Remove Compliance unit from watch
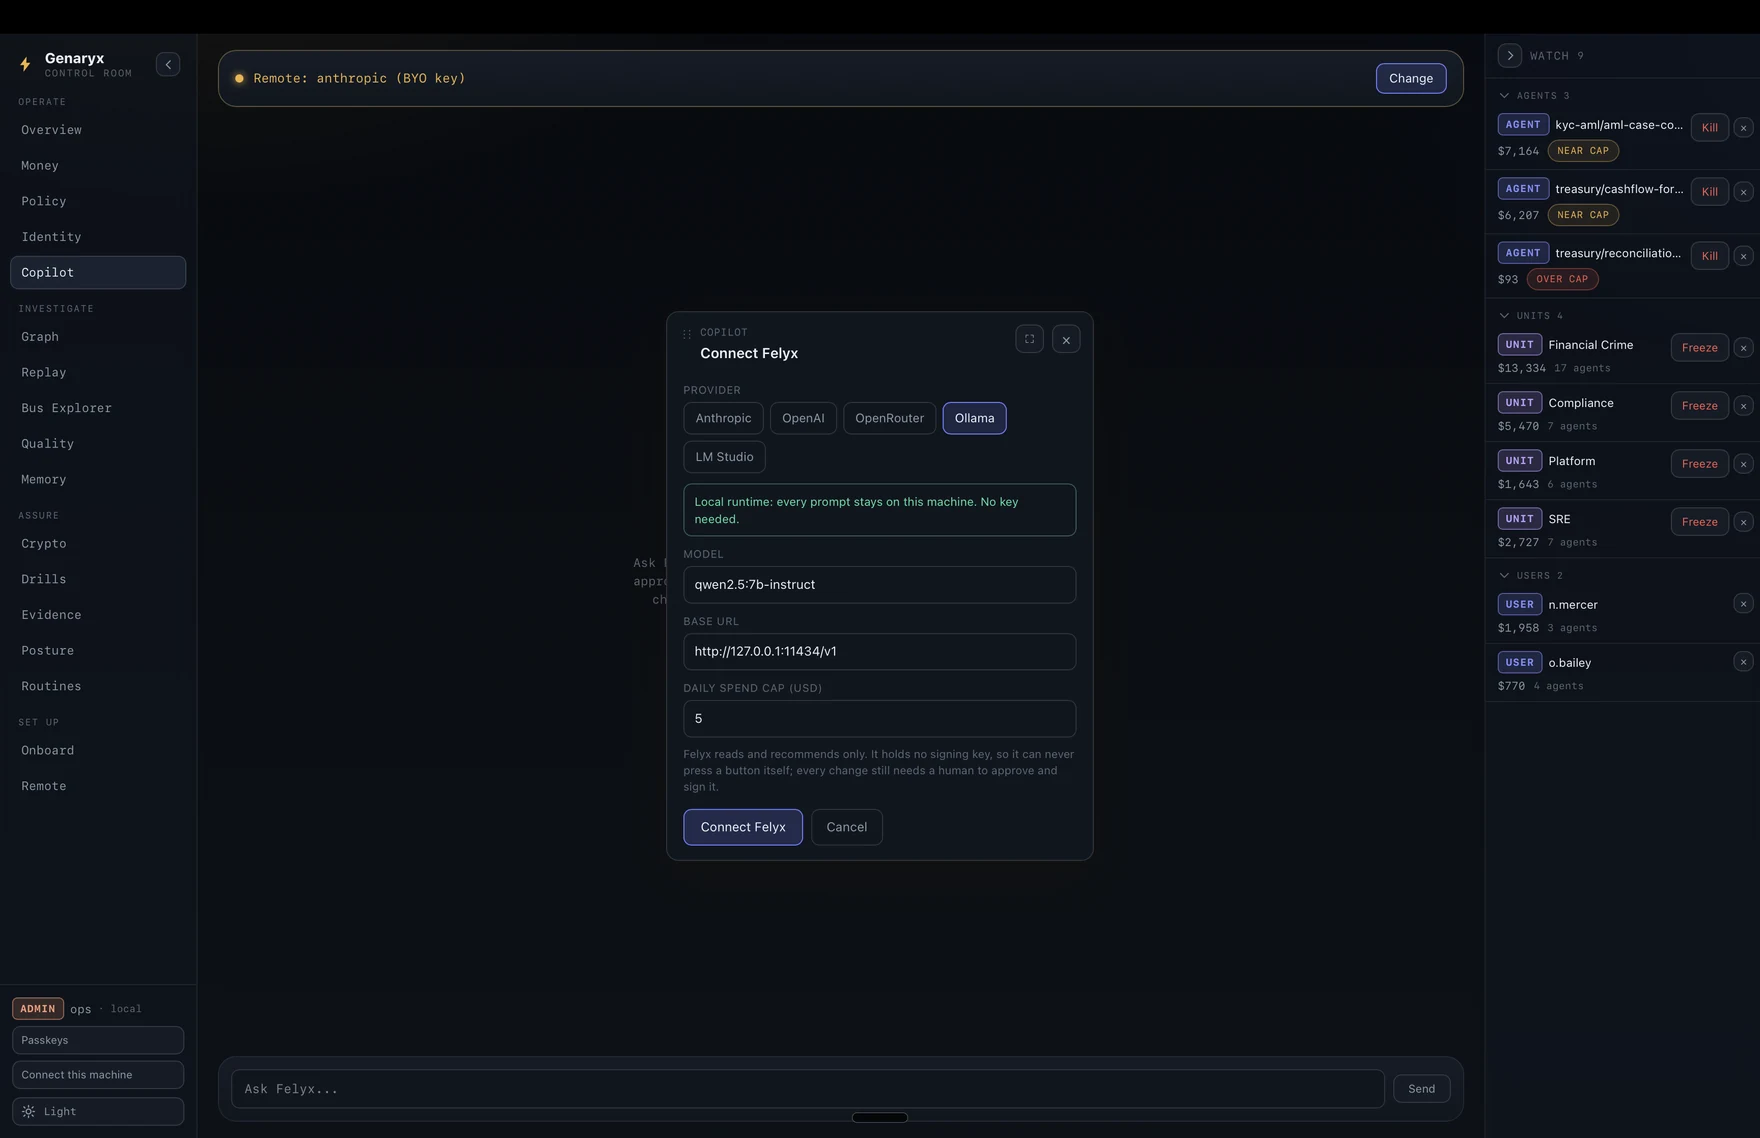The height and width of the screenshot is (1138, 1760). click(1743, 406)
